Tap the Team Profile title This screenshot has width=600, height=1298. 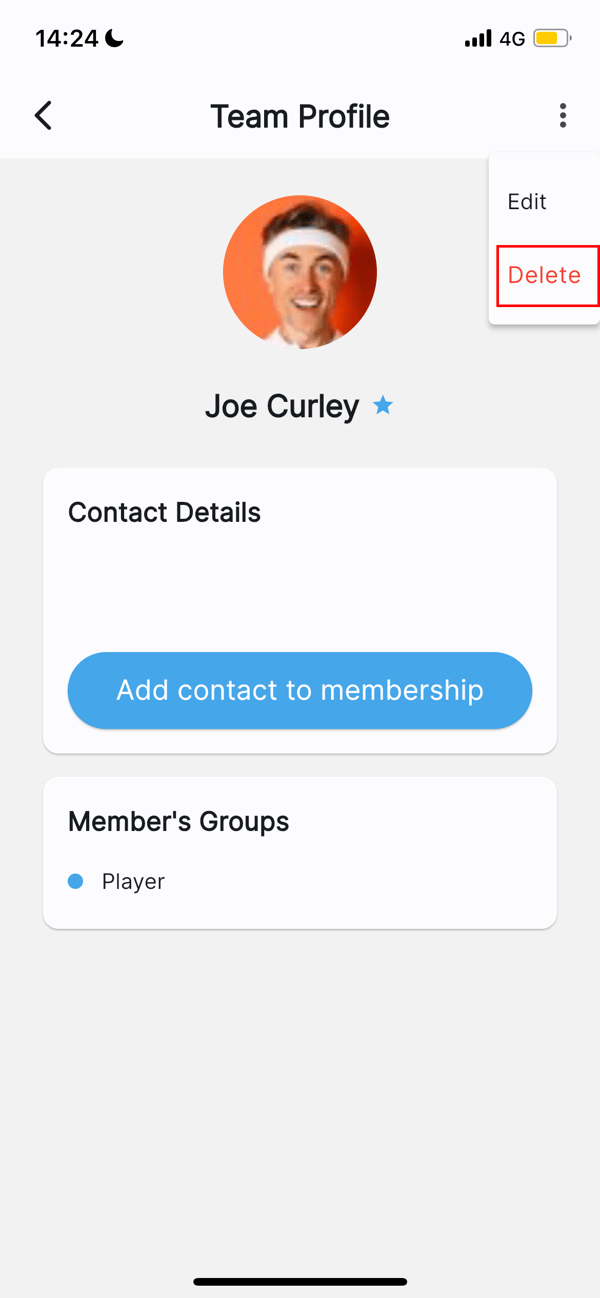click(x=300, y=115)
